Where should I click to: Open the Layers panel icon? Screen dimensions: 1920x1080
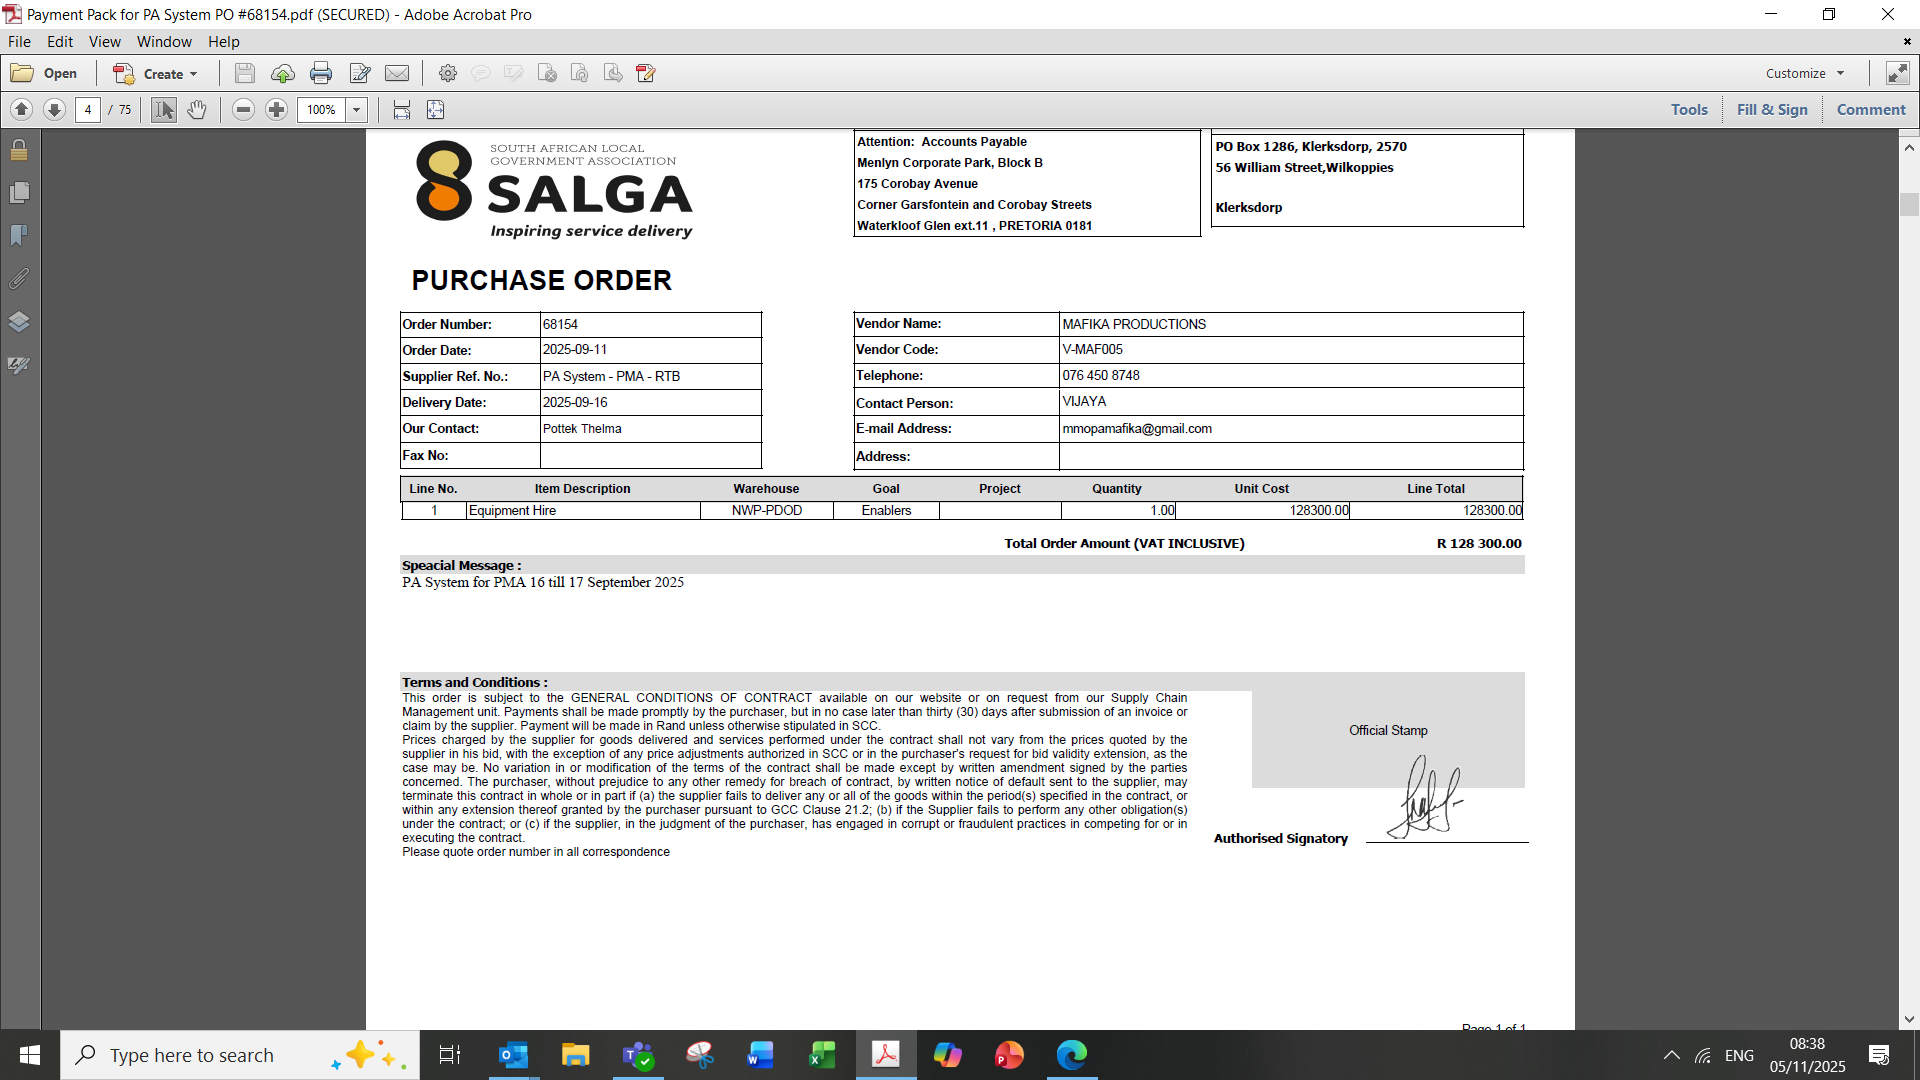tap(19, 322)
